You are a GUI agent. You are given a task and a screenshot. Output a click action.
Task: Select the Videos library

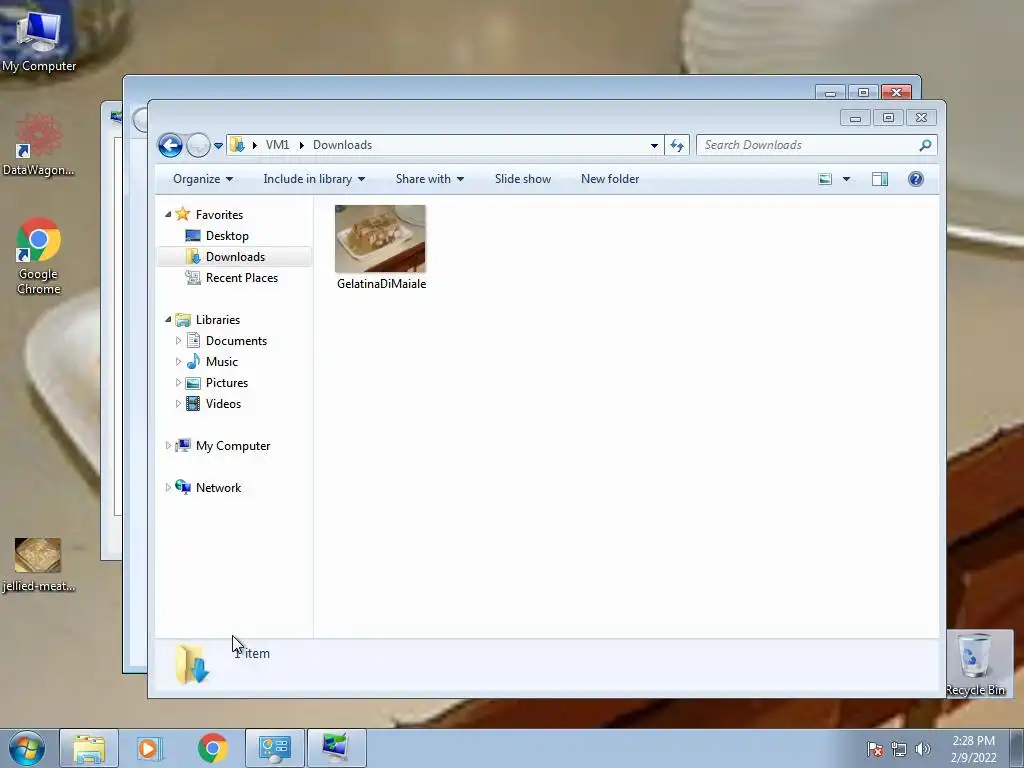[223, 404]
